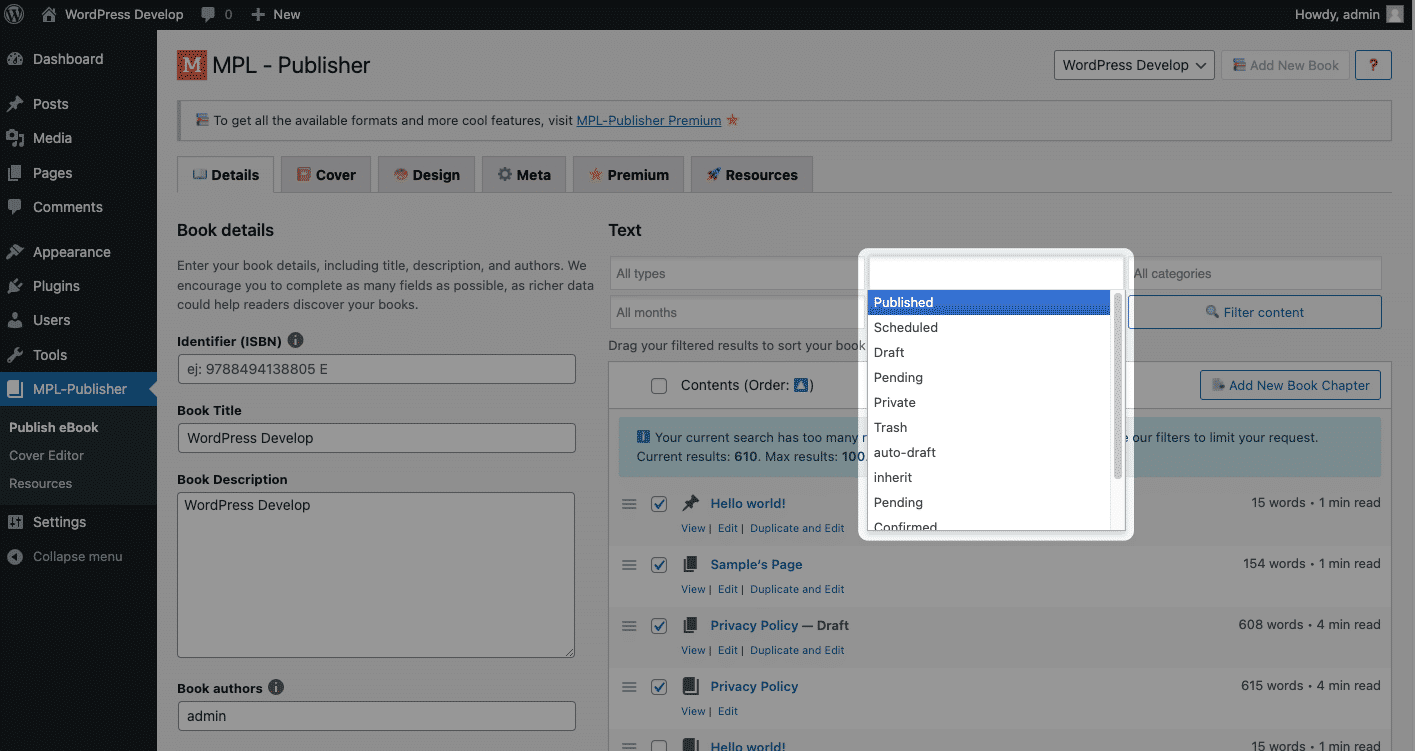This screenshot has height=751, width=1415.
Task: Click the Filter content button
Action: tap(1255, 312)
